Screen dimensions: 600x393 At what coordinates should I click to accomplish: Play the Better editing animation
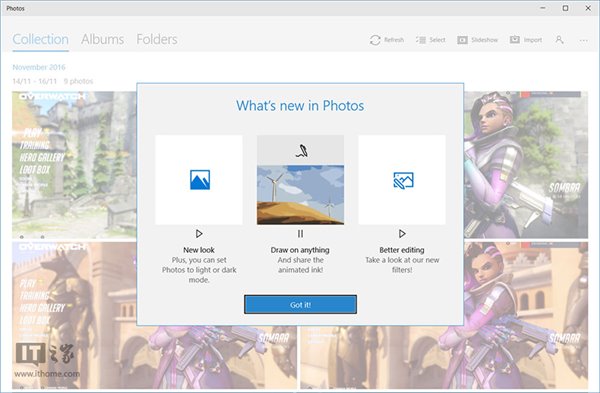pyautogui.click(x=402, y=233)
